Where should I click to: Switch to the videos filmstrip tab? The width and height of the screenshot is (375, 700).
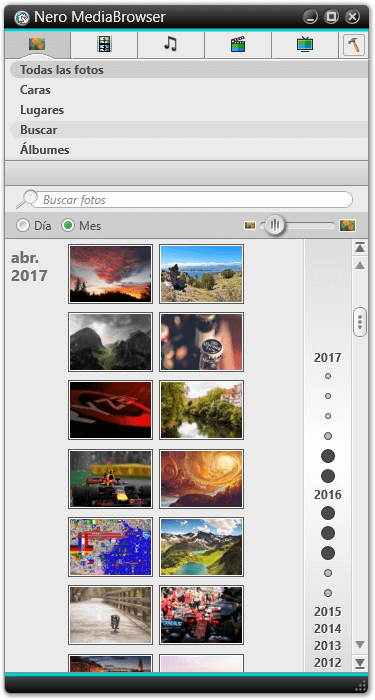point(104,44)
